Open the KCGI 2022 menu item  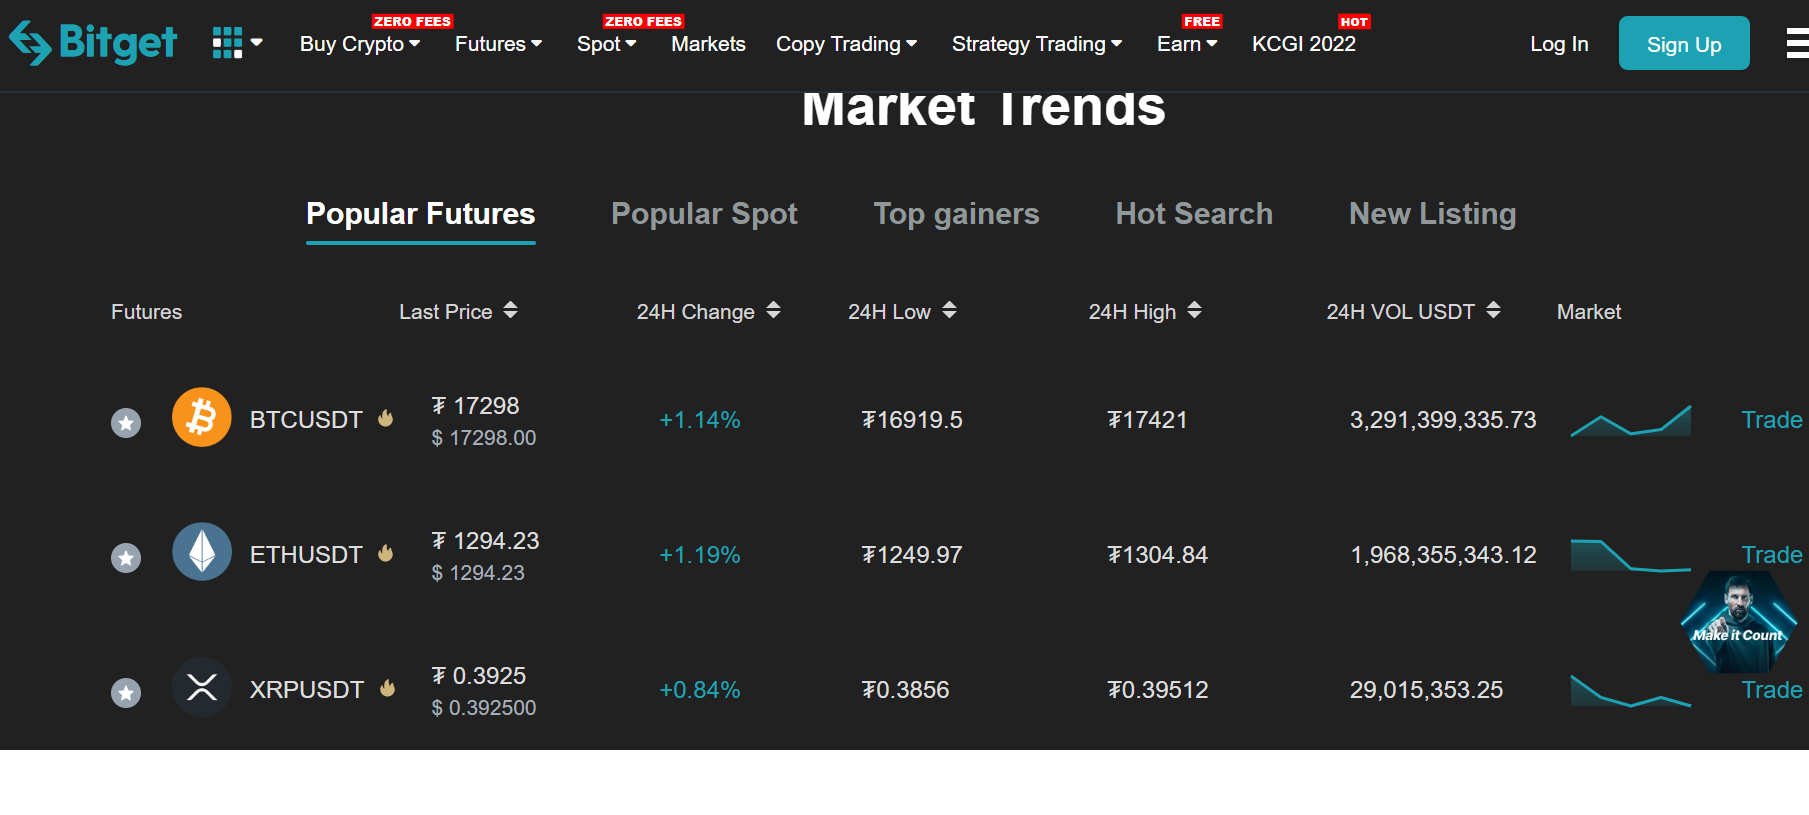1304,44
